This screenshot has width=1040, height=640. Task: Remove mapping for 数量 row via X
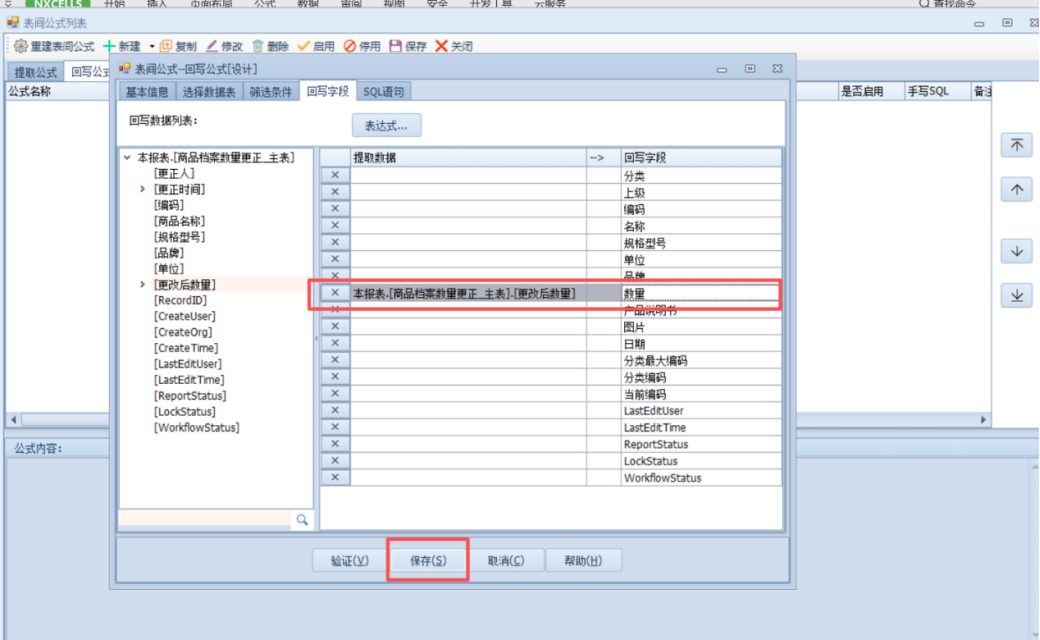(335, 293)
